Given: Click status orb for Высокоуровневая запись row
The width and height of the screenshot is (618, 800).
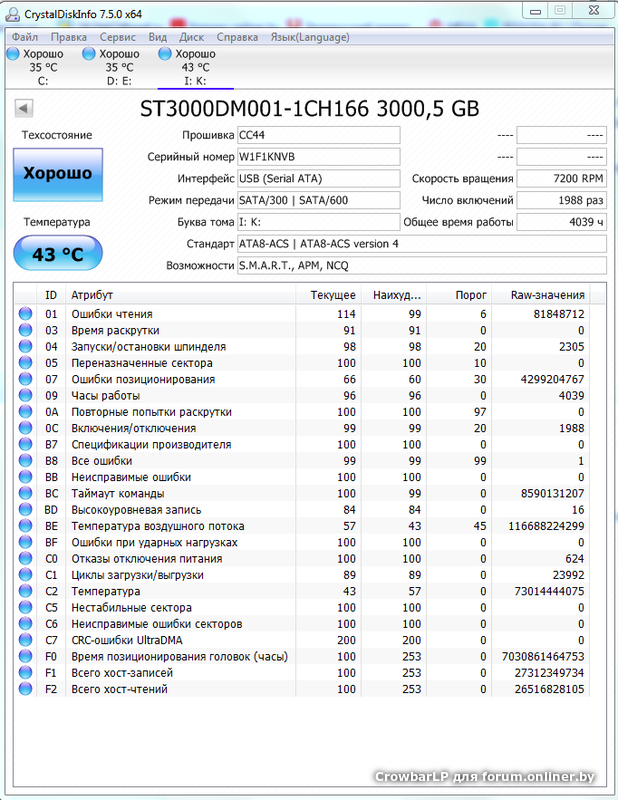Looking at the screenshot, I should [x=26, y=510].
